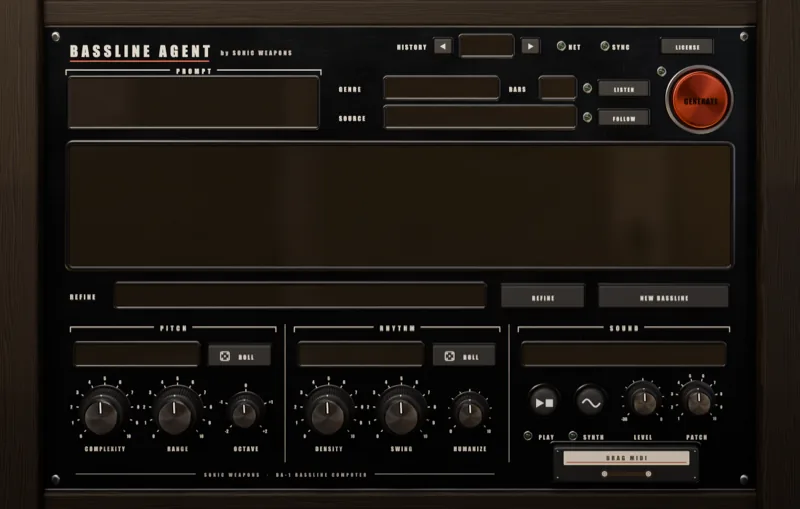Viewport: 800px width, 509px height.
Task: Click the Octave knob
Action: pyautogui.click(x=245, y=412)
